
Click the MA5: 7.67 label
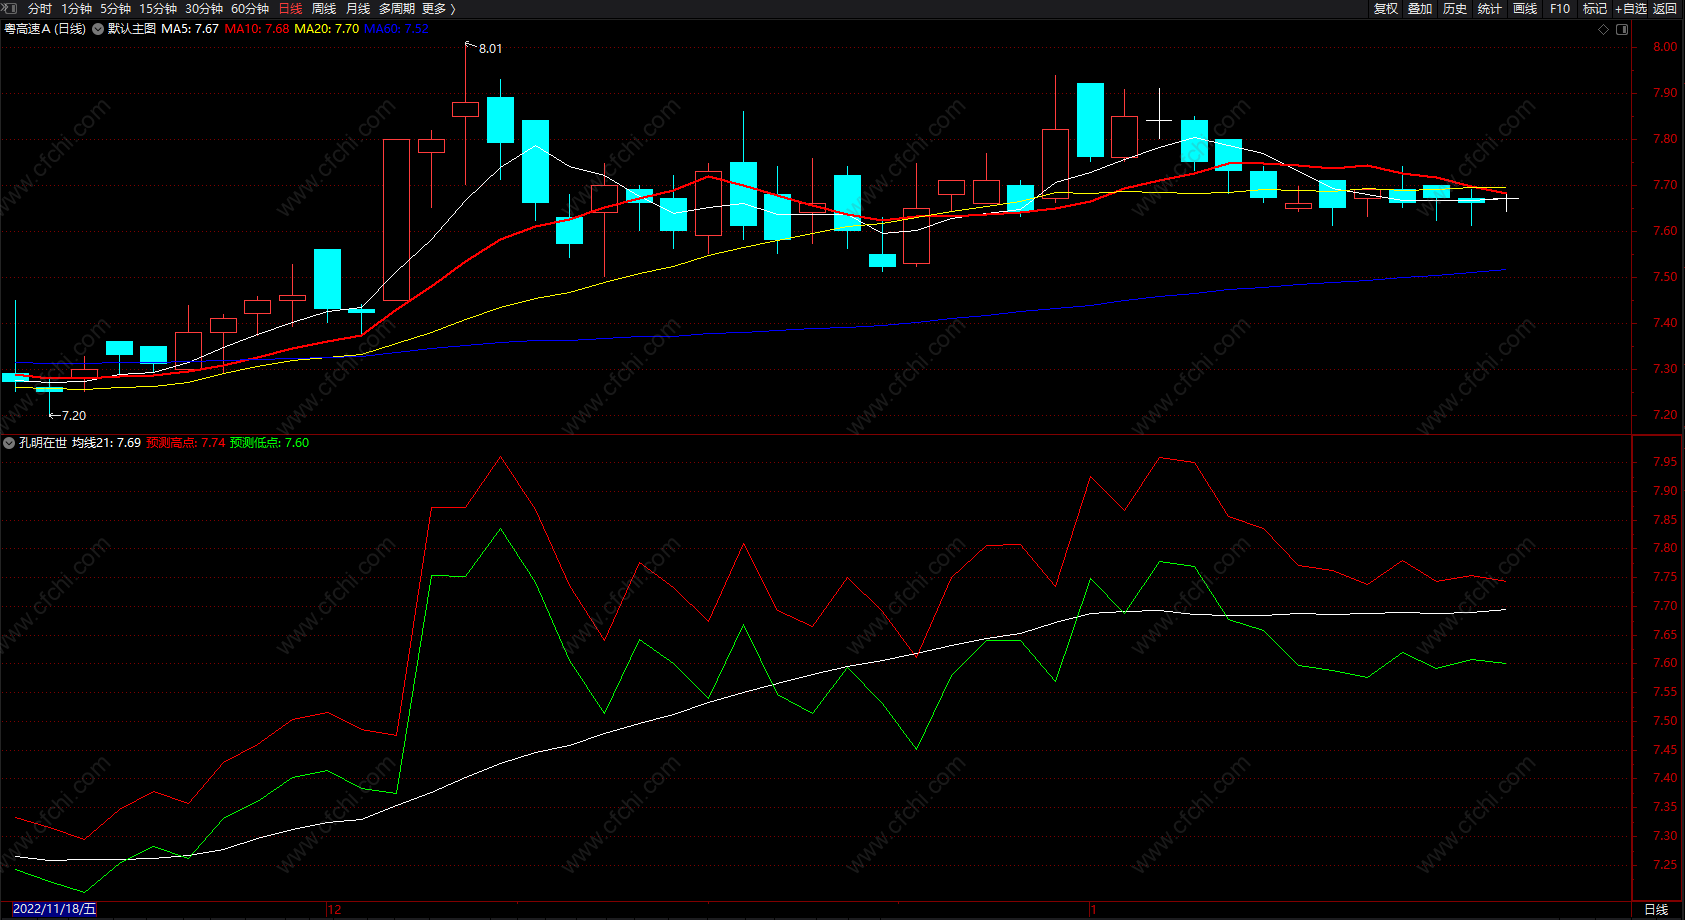coord(190,29)
